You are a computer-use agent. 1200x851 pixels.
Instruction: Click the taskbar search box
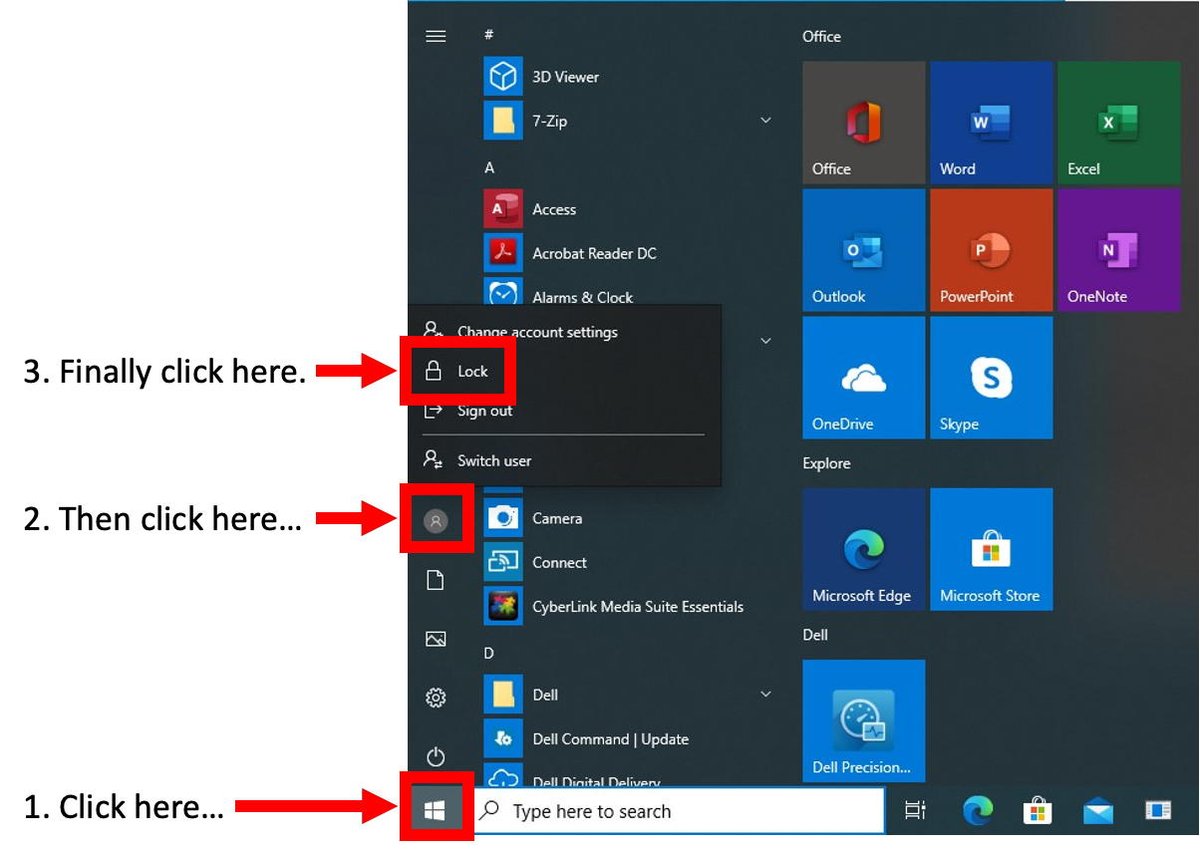pos(680,811)
